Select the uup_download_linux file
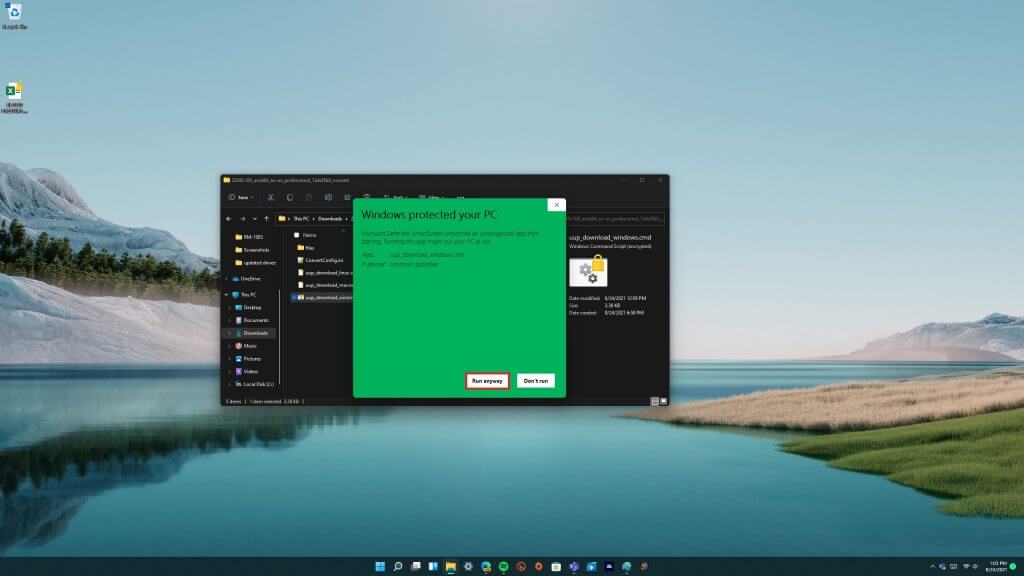 pos(325,273)
